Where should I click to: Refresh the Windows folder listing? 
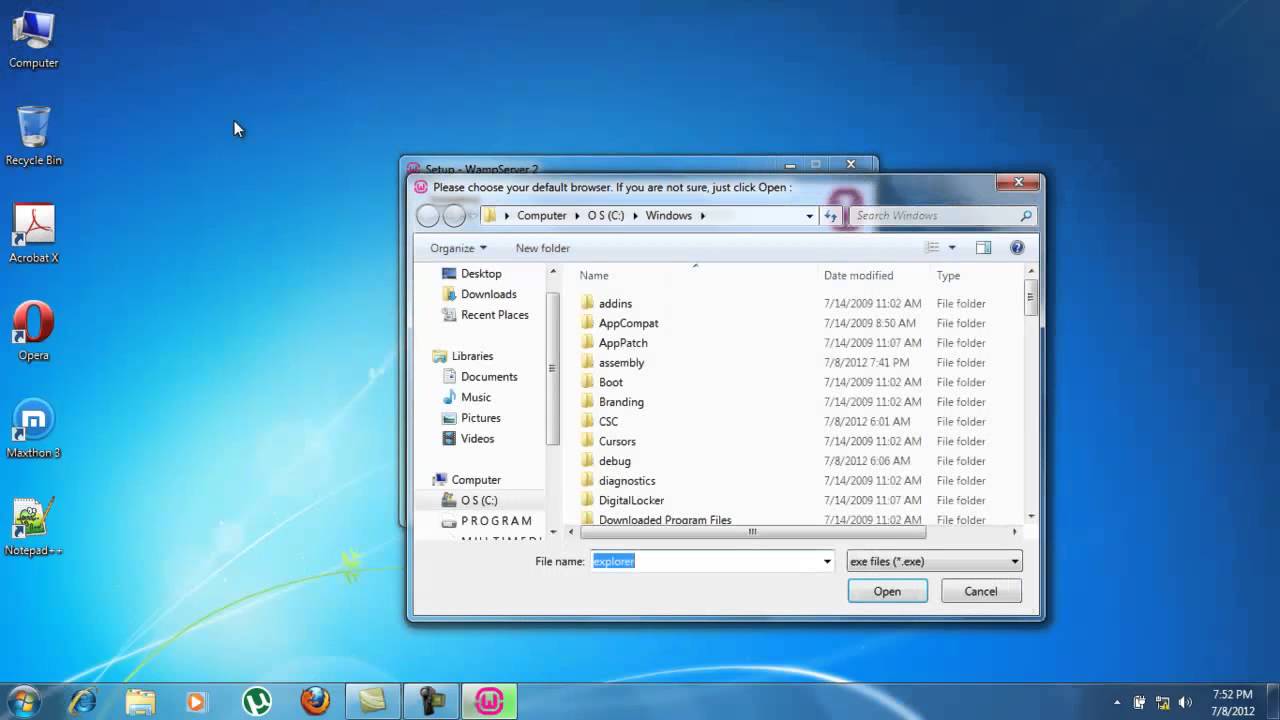[831, 215]
